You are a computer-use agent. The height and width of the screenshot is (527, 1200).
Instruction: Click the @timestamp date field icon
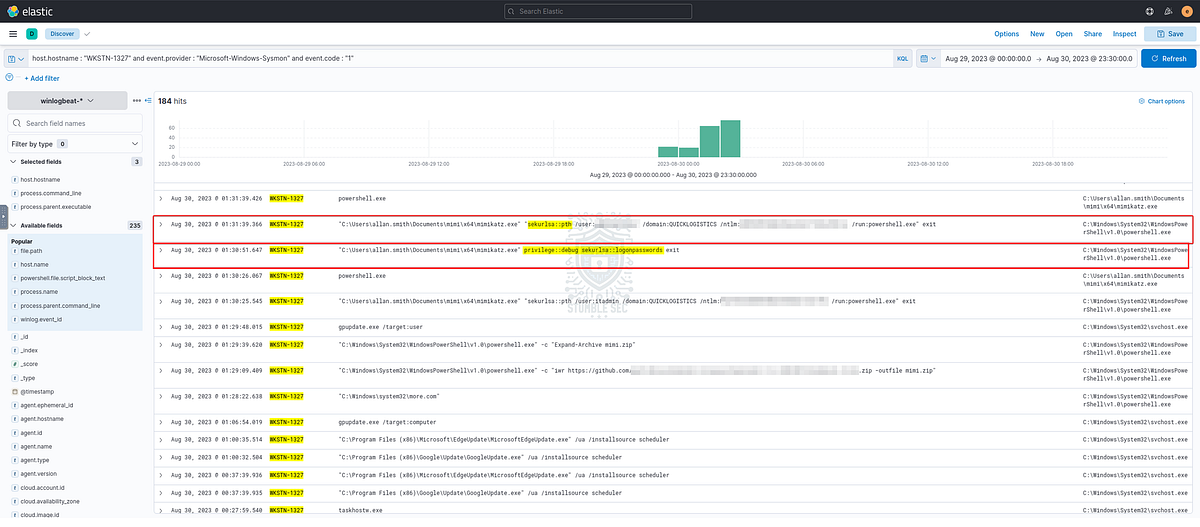(x=14, y=391)
